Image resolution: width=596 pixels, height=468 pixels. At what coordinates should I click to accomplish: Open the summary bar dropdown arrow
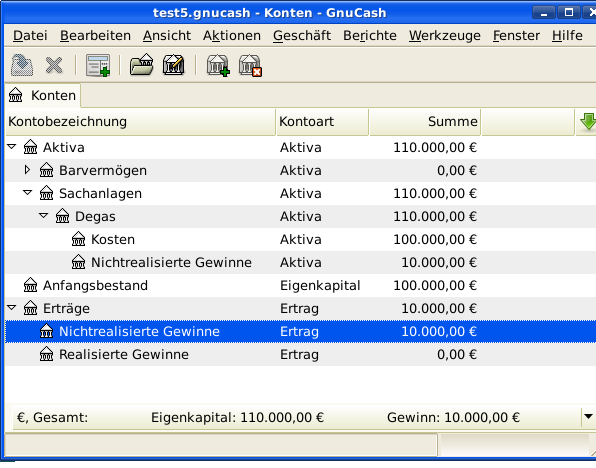(588, 417)
